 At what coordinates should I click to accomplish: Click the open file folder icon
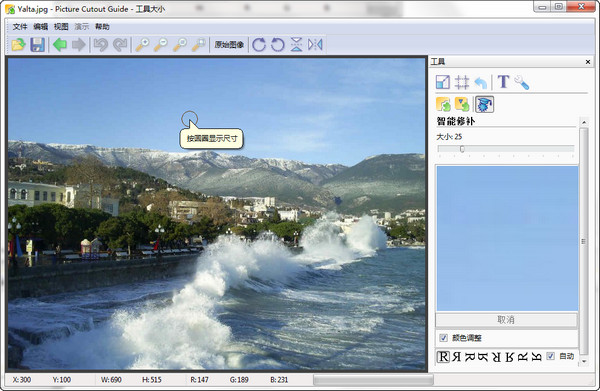pos(18,45)
